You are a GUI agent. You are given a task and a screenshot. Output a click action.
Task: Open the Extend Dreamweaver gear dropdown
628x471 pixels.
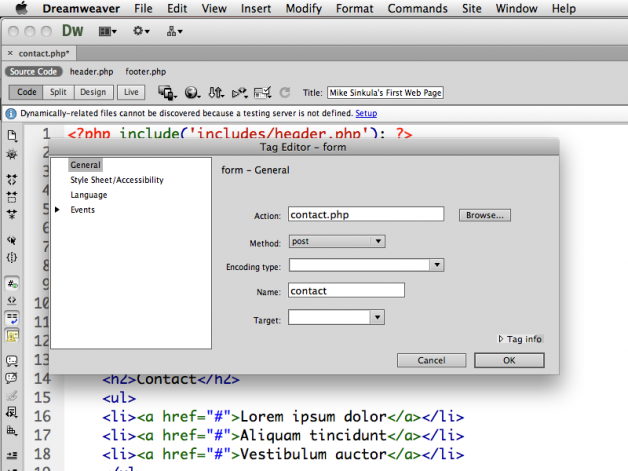[141, 31]
